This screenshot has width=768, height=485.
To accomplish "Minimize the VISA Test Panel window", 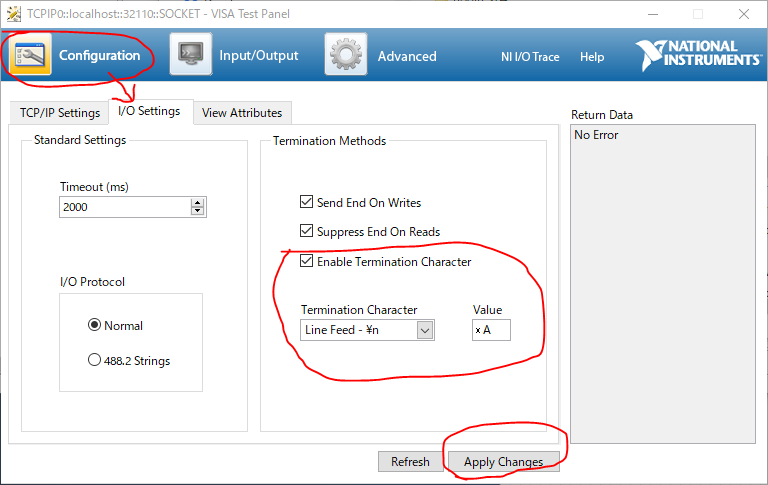I will (653, 14).
